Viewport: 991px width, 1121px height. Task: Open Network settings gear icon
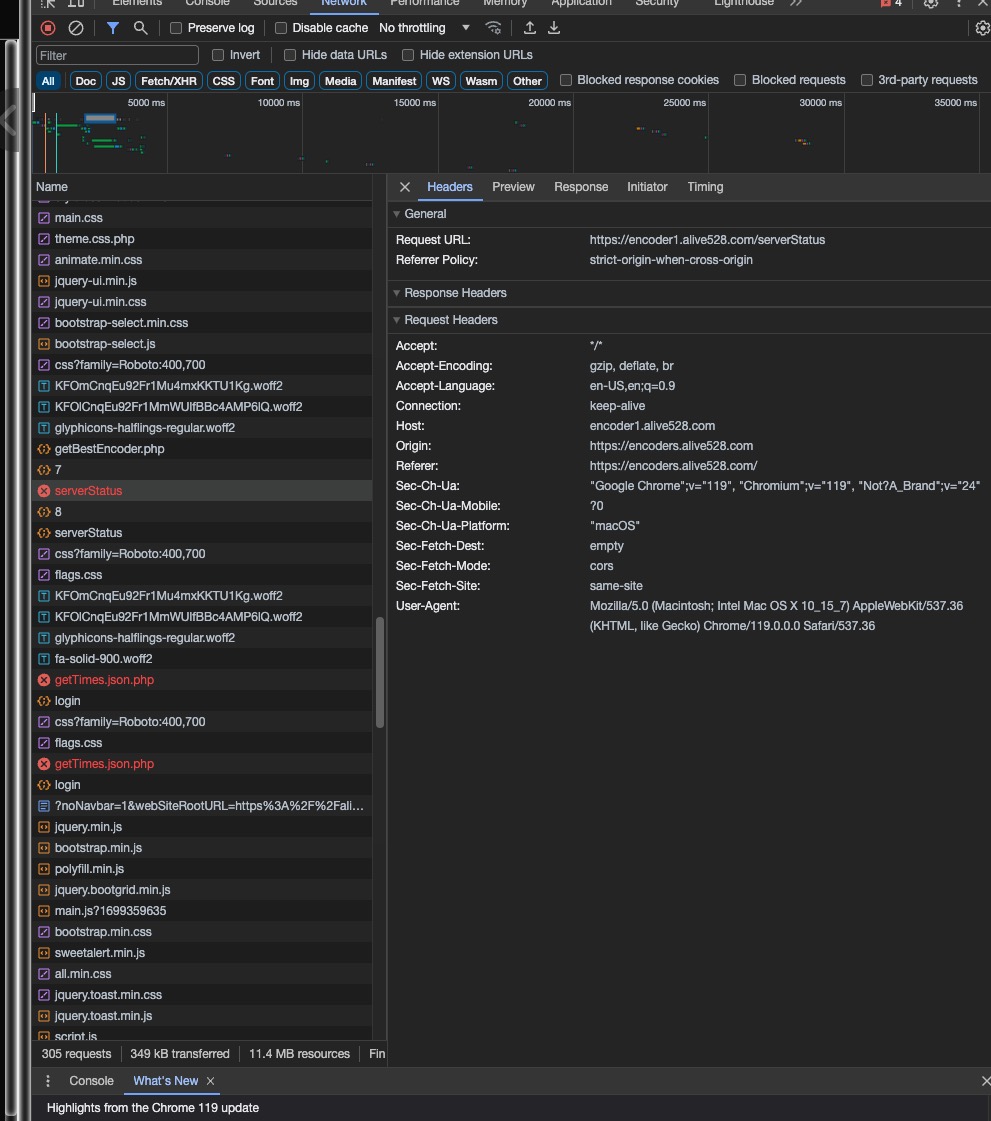pos(982,28)
